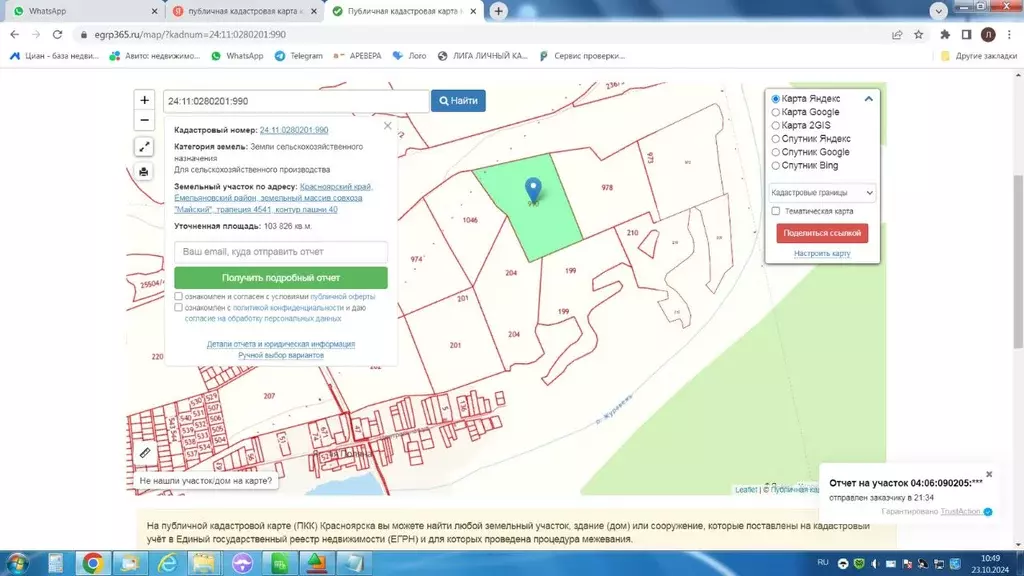
Task: Select Карта 2GIS radio option
Action: point(775,125)
